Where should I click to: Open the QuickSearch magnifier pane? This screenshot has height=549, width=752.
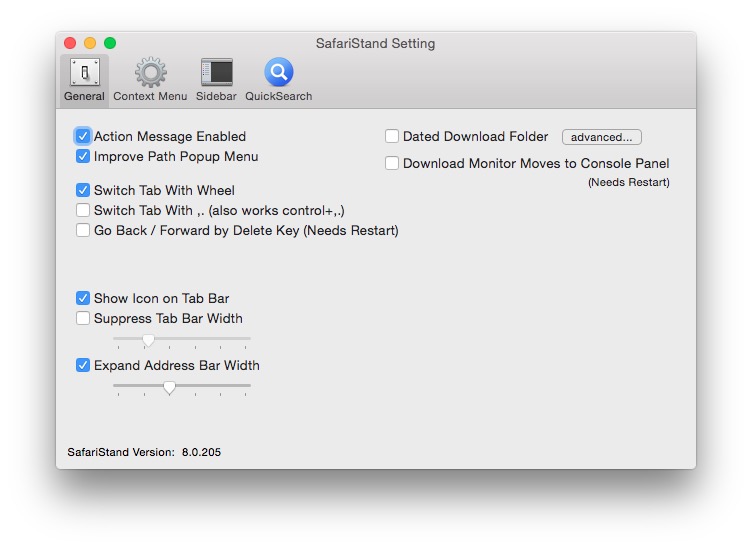click(279, 80)
